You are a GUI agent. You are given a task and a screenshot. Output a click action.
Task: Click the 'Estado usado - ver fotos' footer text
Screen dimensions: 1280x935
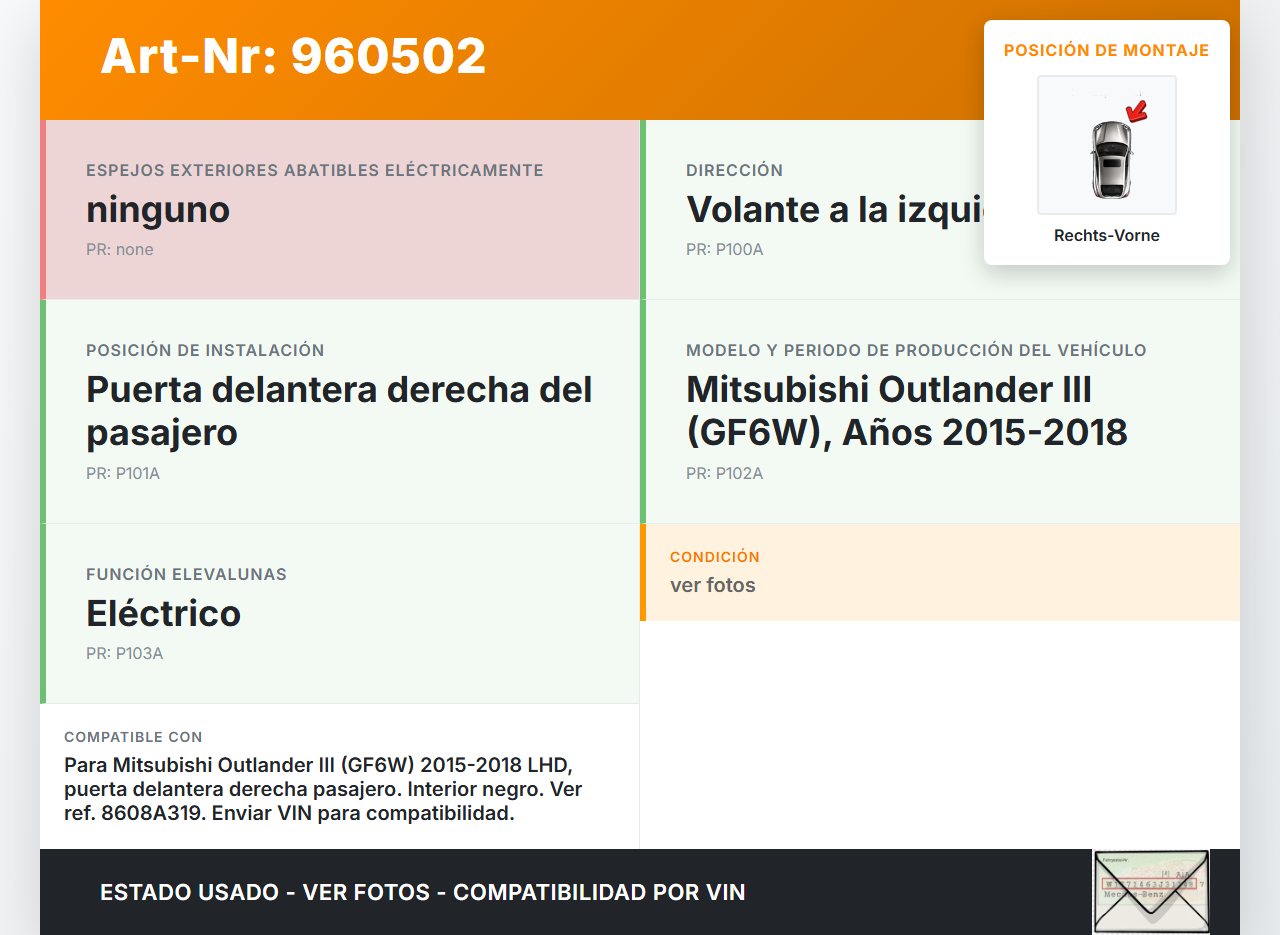coord(422,892)
